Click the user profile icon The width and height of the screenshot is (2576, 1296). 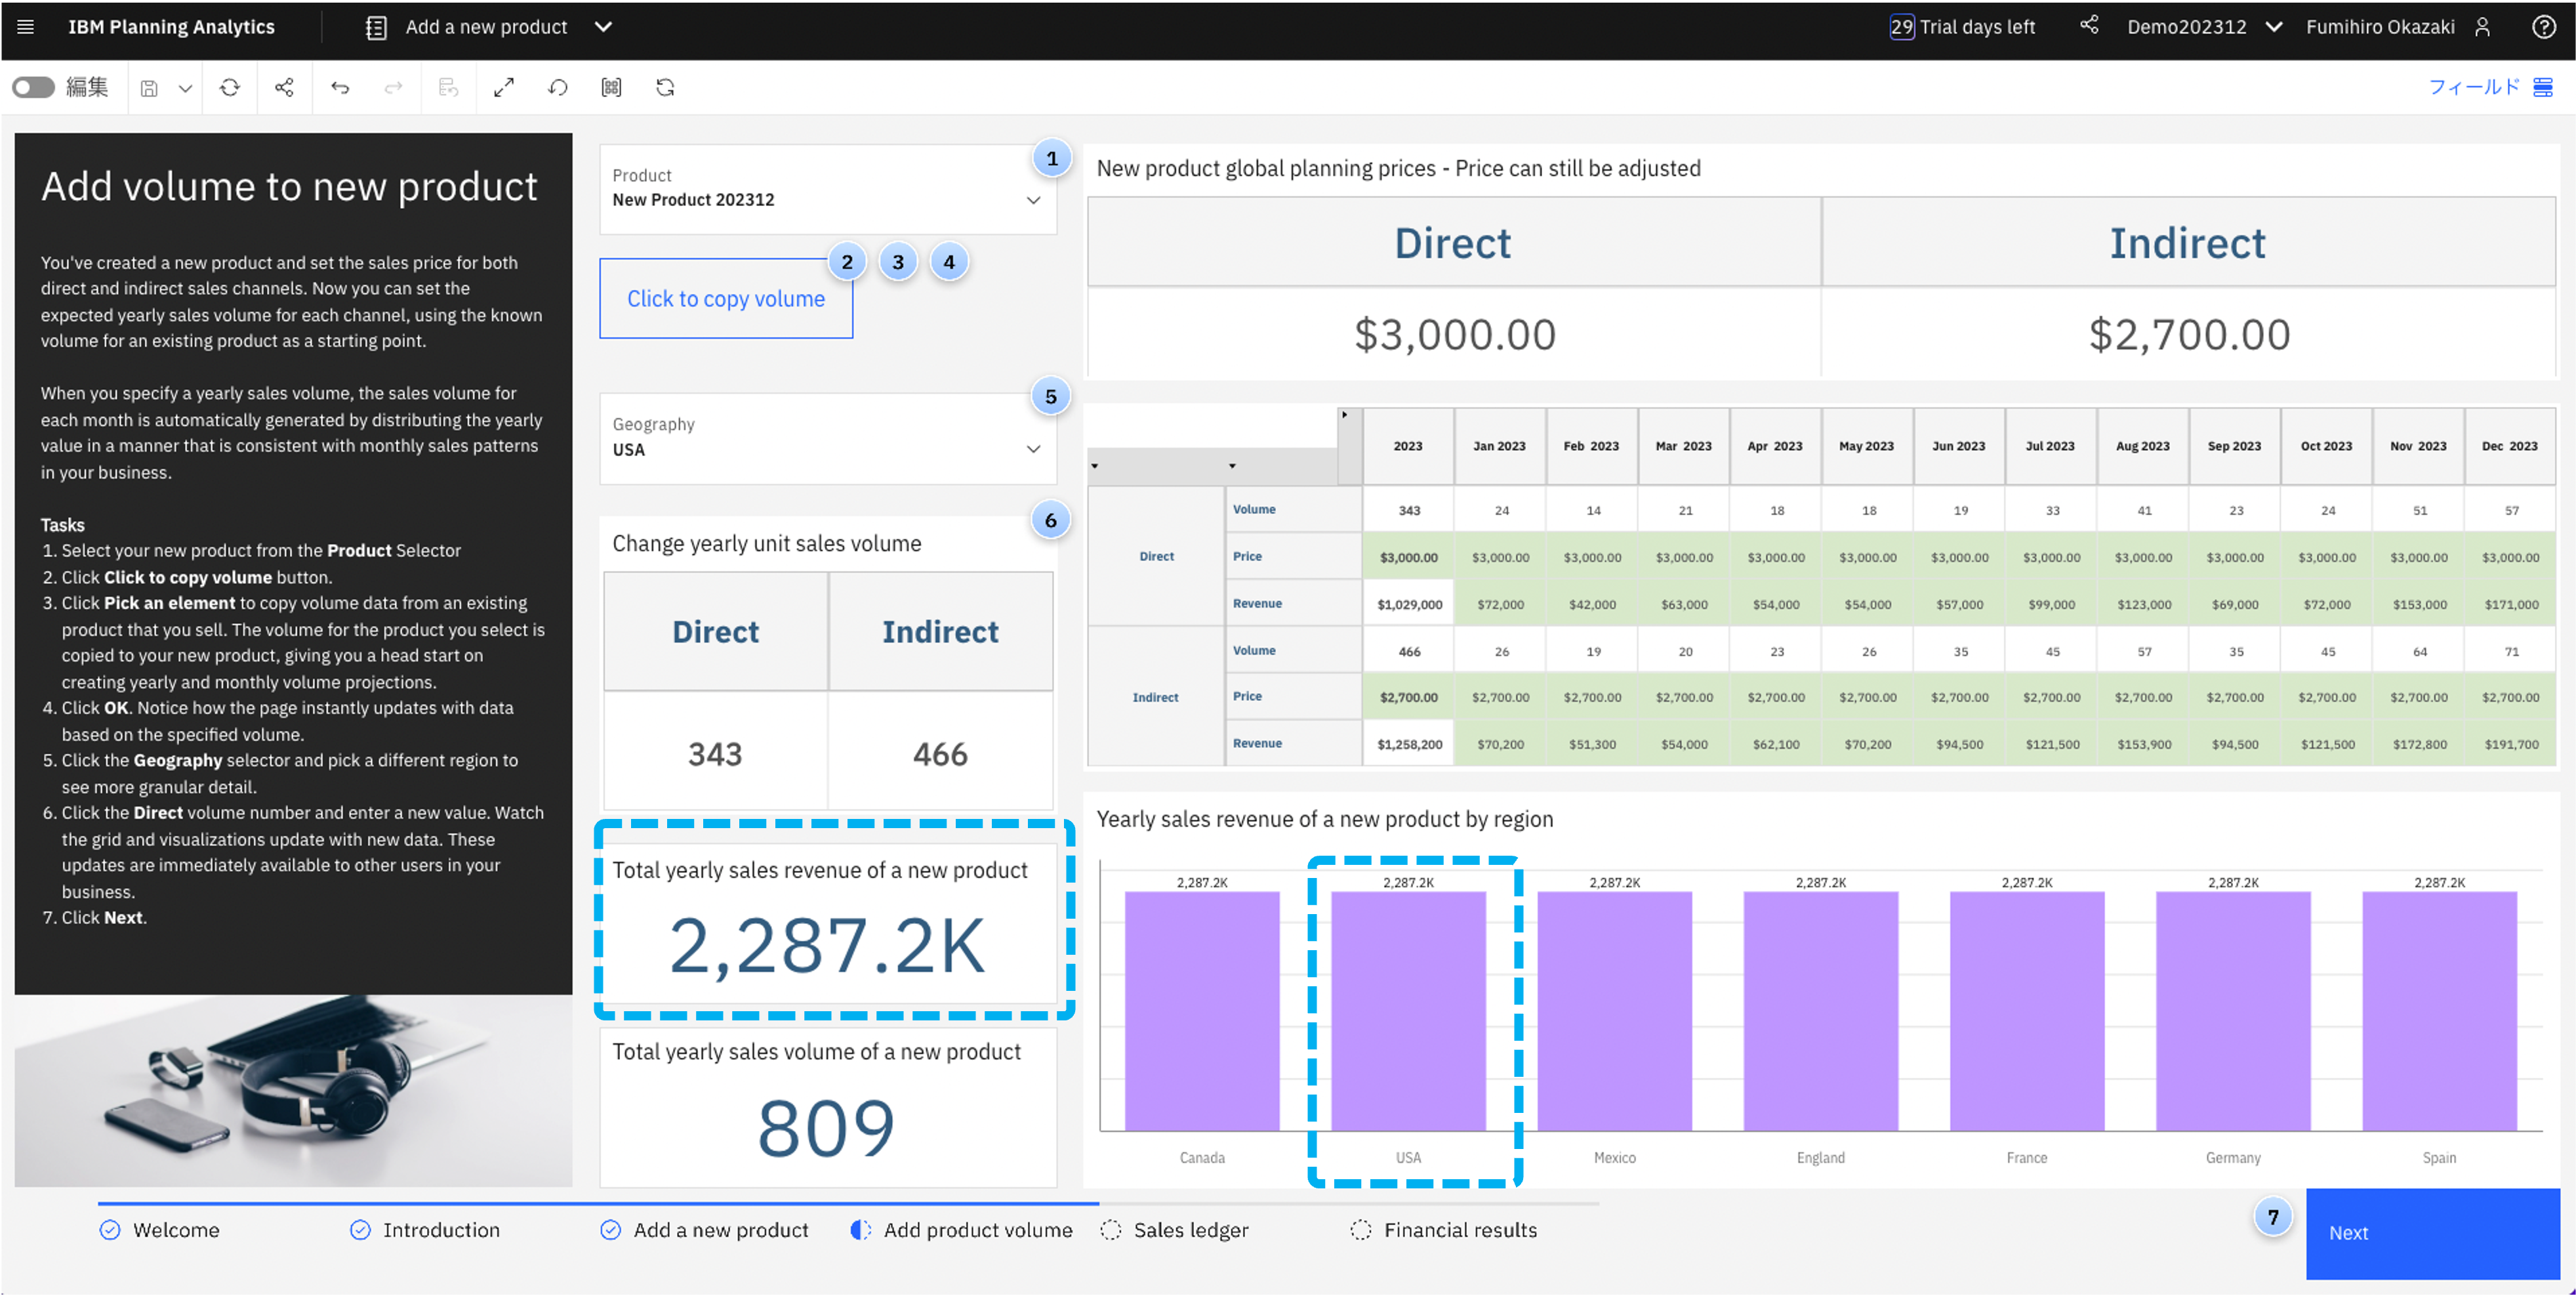2482,27
